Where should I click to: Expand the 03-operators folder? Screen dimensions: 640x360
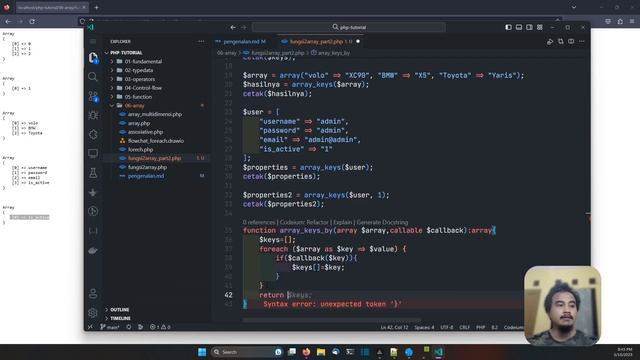pyautogui.click(x=140, y=79)
